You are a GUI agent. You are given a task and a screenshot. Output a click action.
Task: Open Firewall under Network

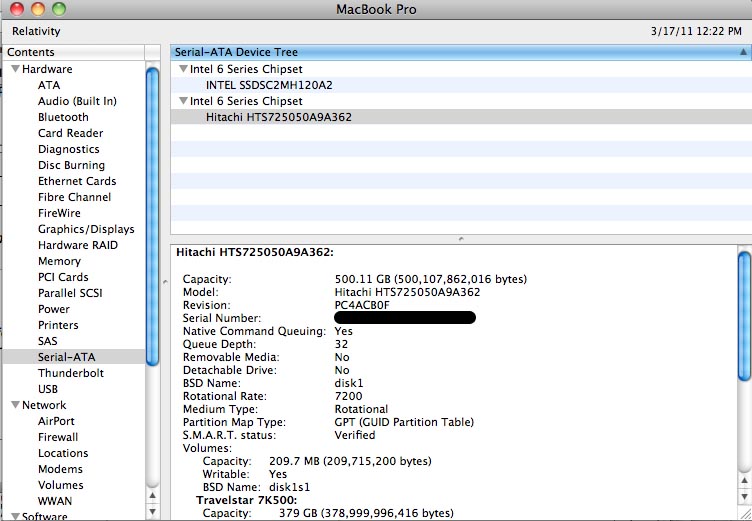point(58,437)
